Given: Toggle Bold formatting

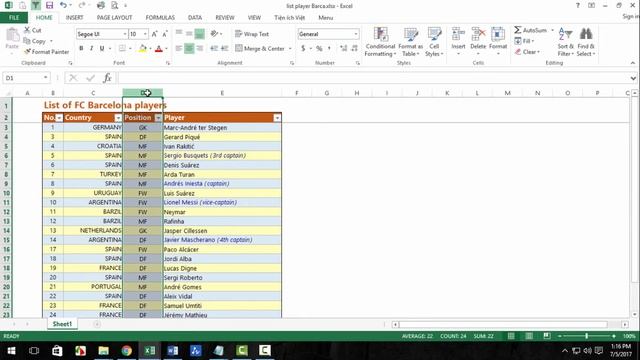Looking at the screenshot, I should click(x=81, y=49).
